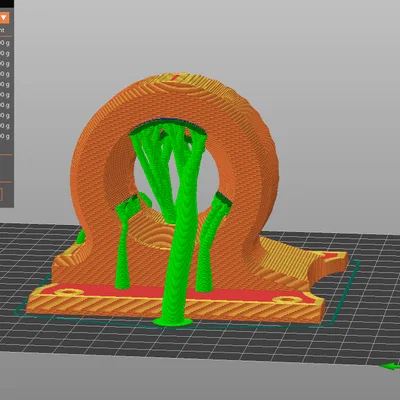Click the left screw hole on red surface
The width and height of the screenshot is (400, 400).
pos(69,292)
